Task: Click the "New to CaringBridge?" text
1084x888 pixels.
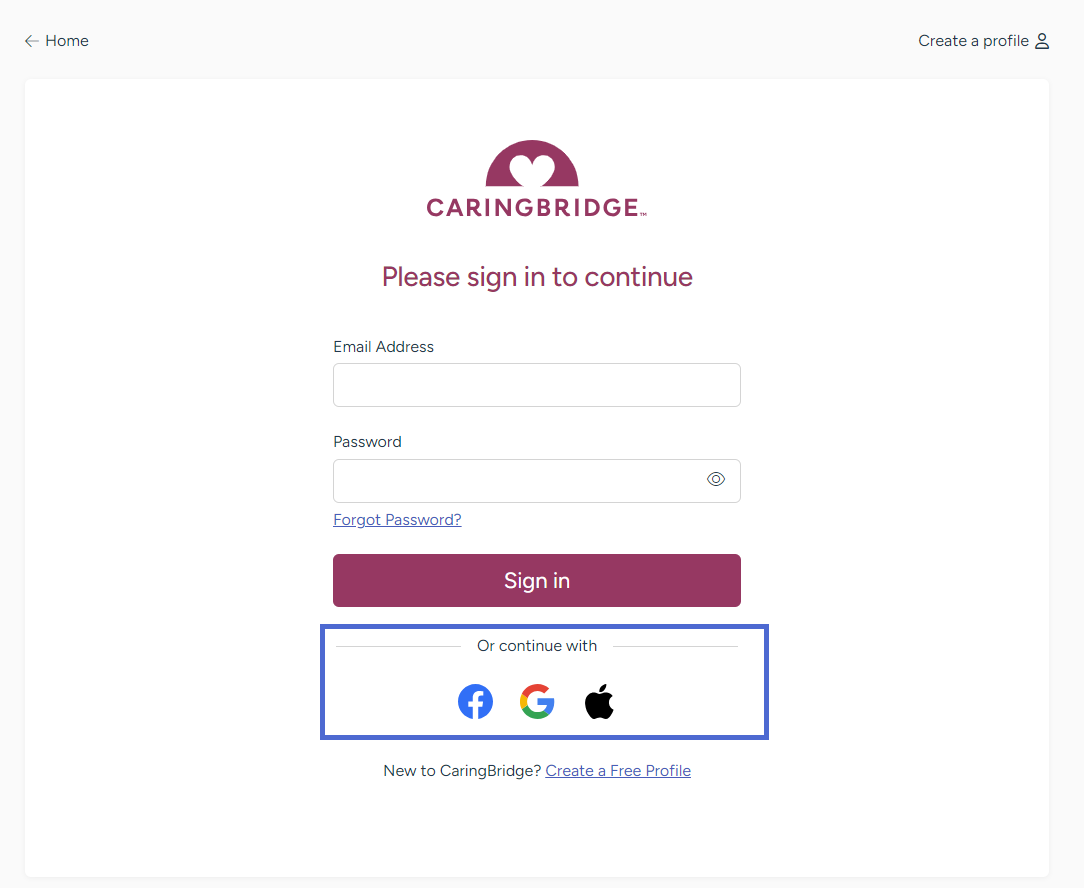Action: tap(462, 771)
